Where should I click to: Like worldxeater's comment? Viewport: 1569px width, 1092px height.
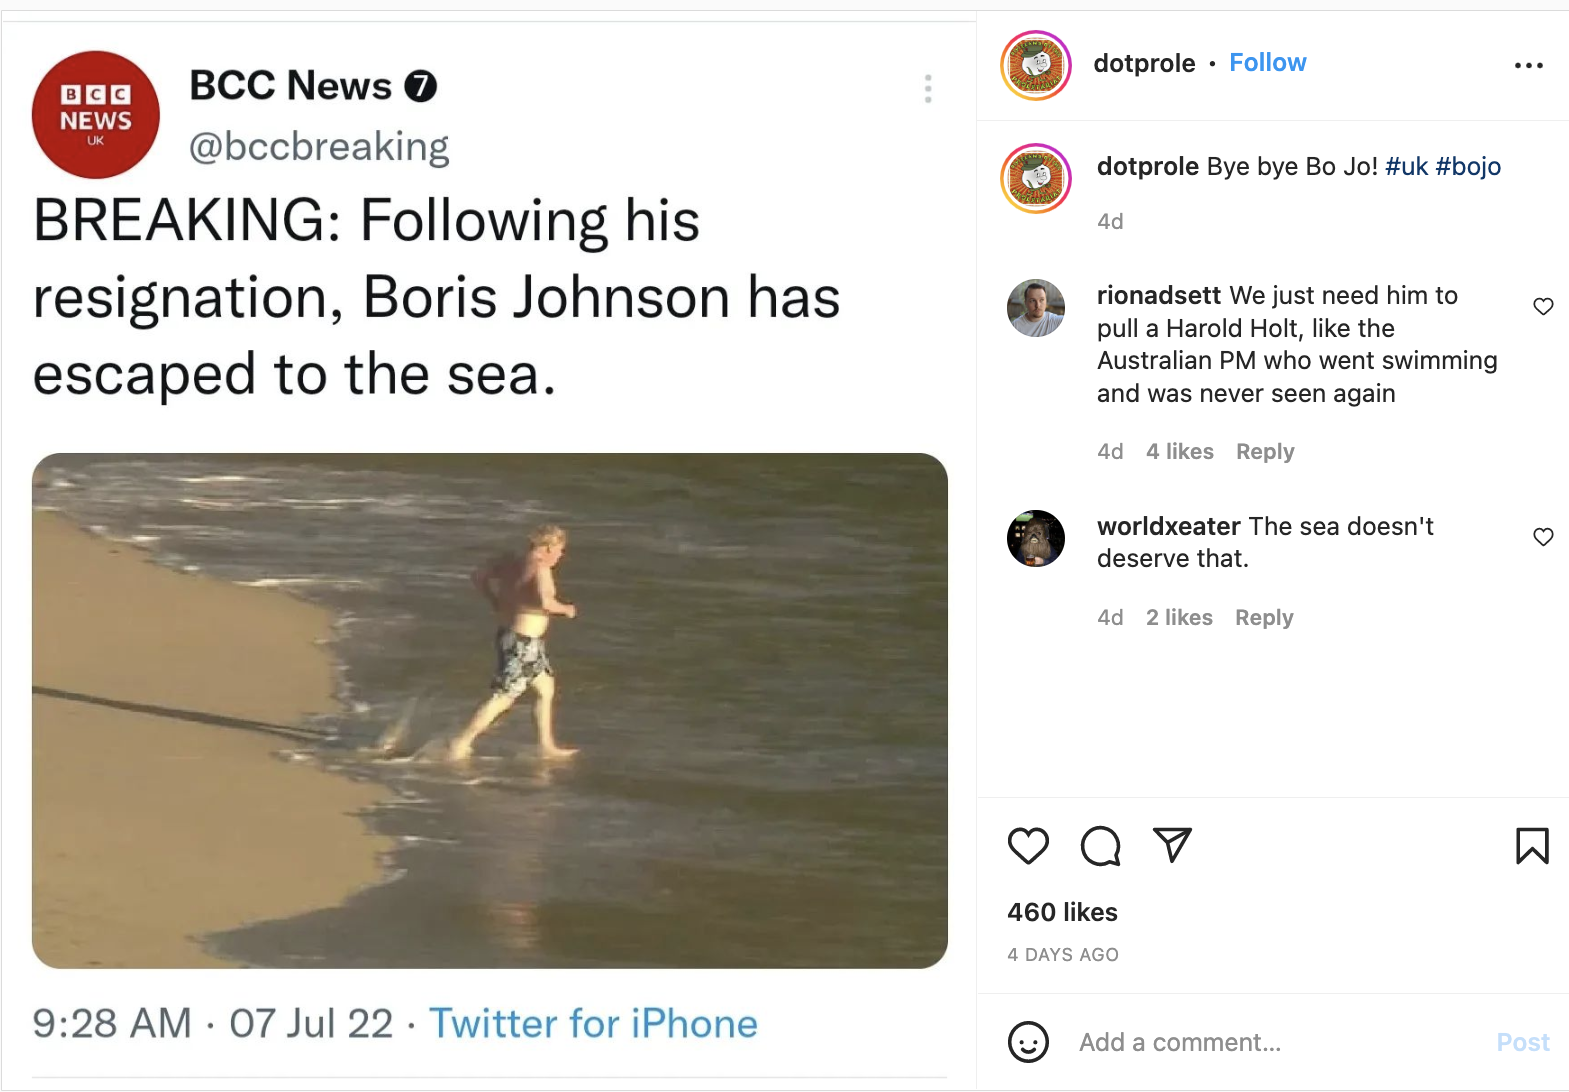(x=1543, y=537)
